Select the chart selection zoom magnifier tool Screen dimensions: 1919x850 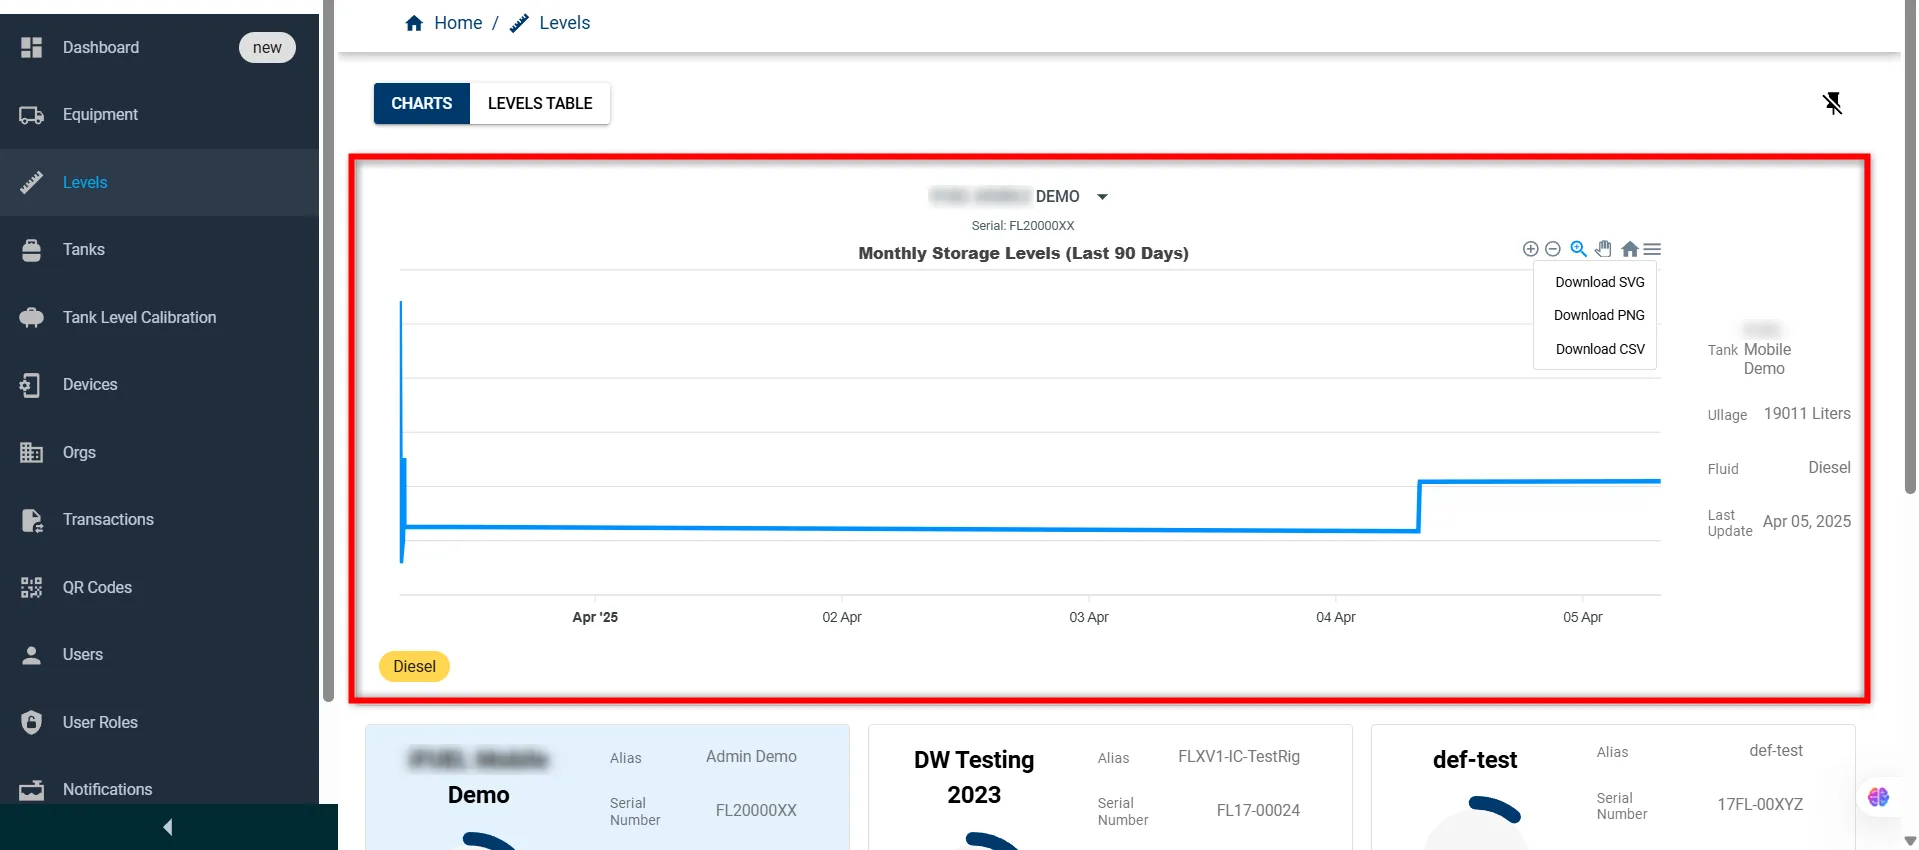1579,249
